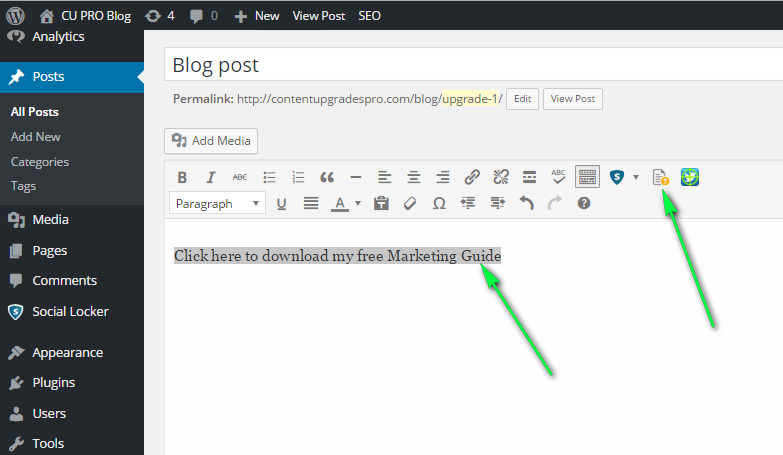Click the remove link icon

[x=501, y=177]
